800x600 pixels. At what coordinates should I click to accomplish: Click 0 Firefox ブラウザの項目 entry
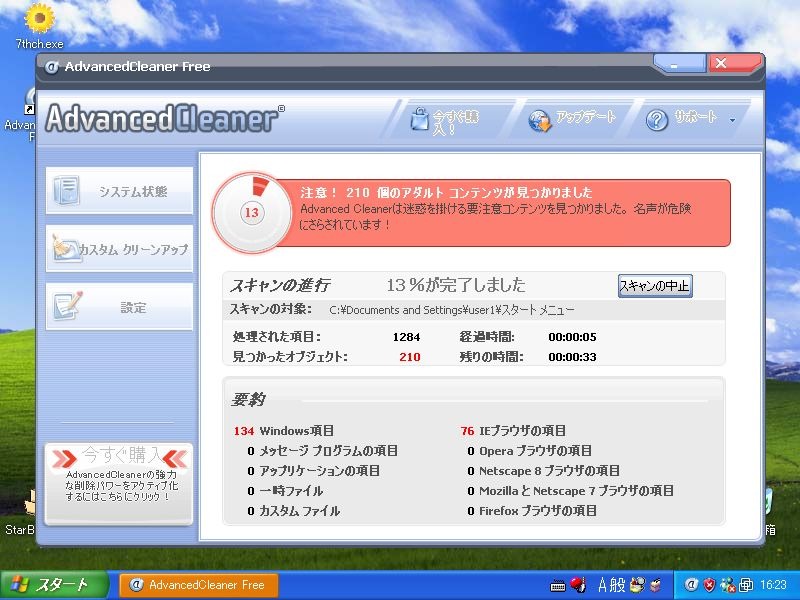532,511
